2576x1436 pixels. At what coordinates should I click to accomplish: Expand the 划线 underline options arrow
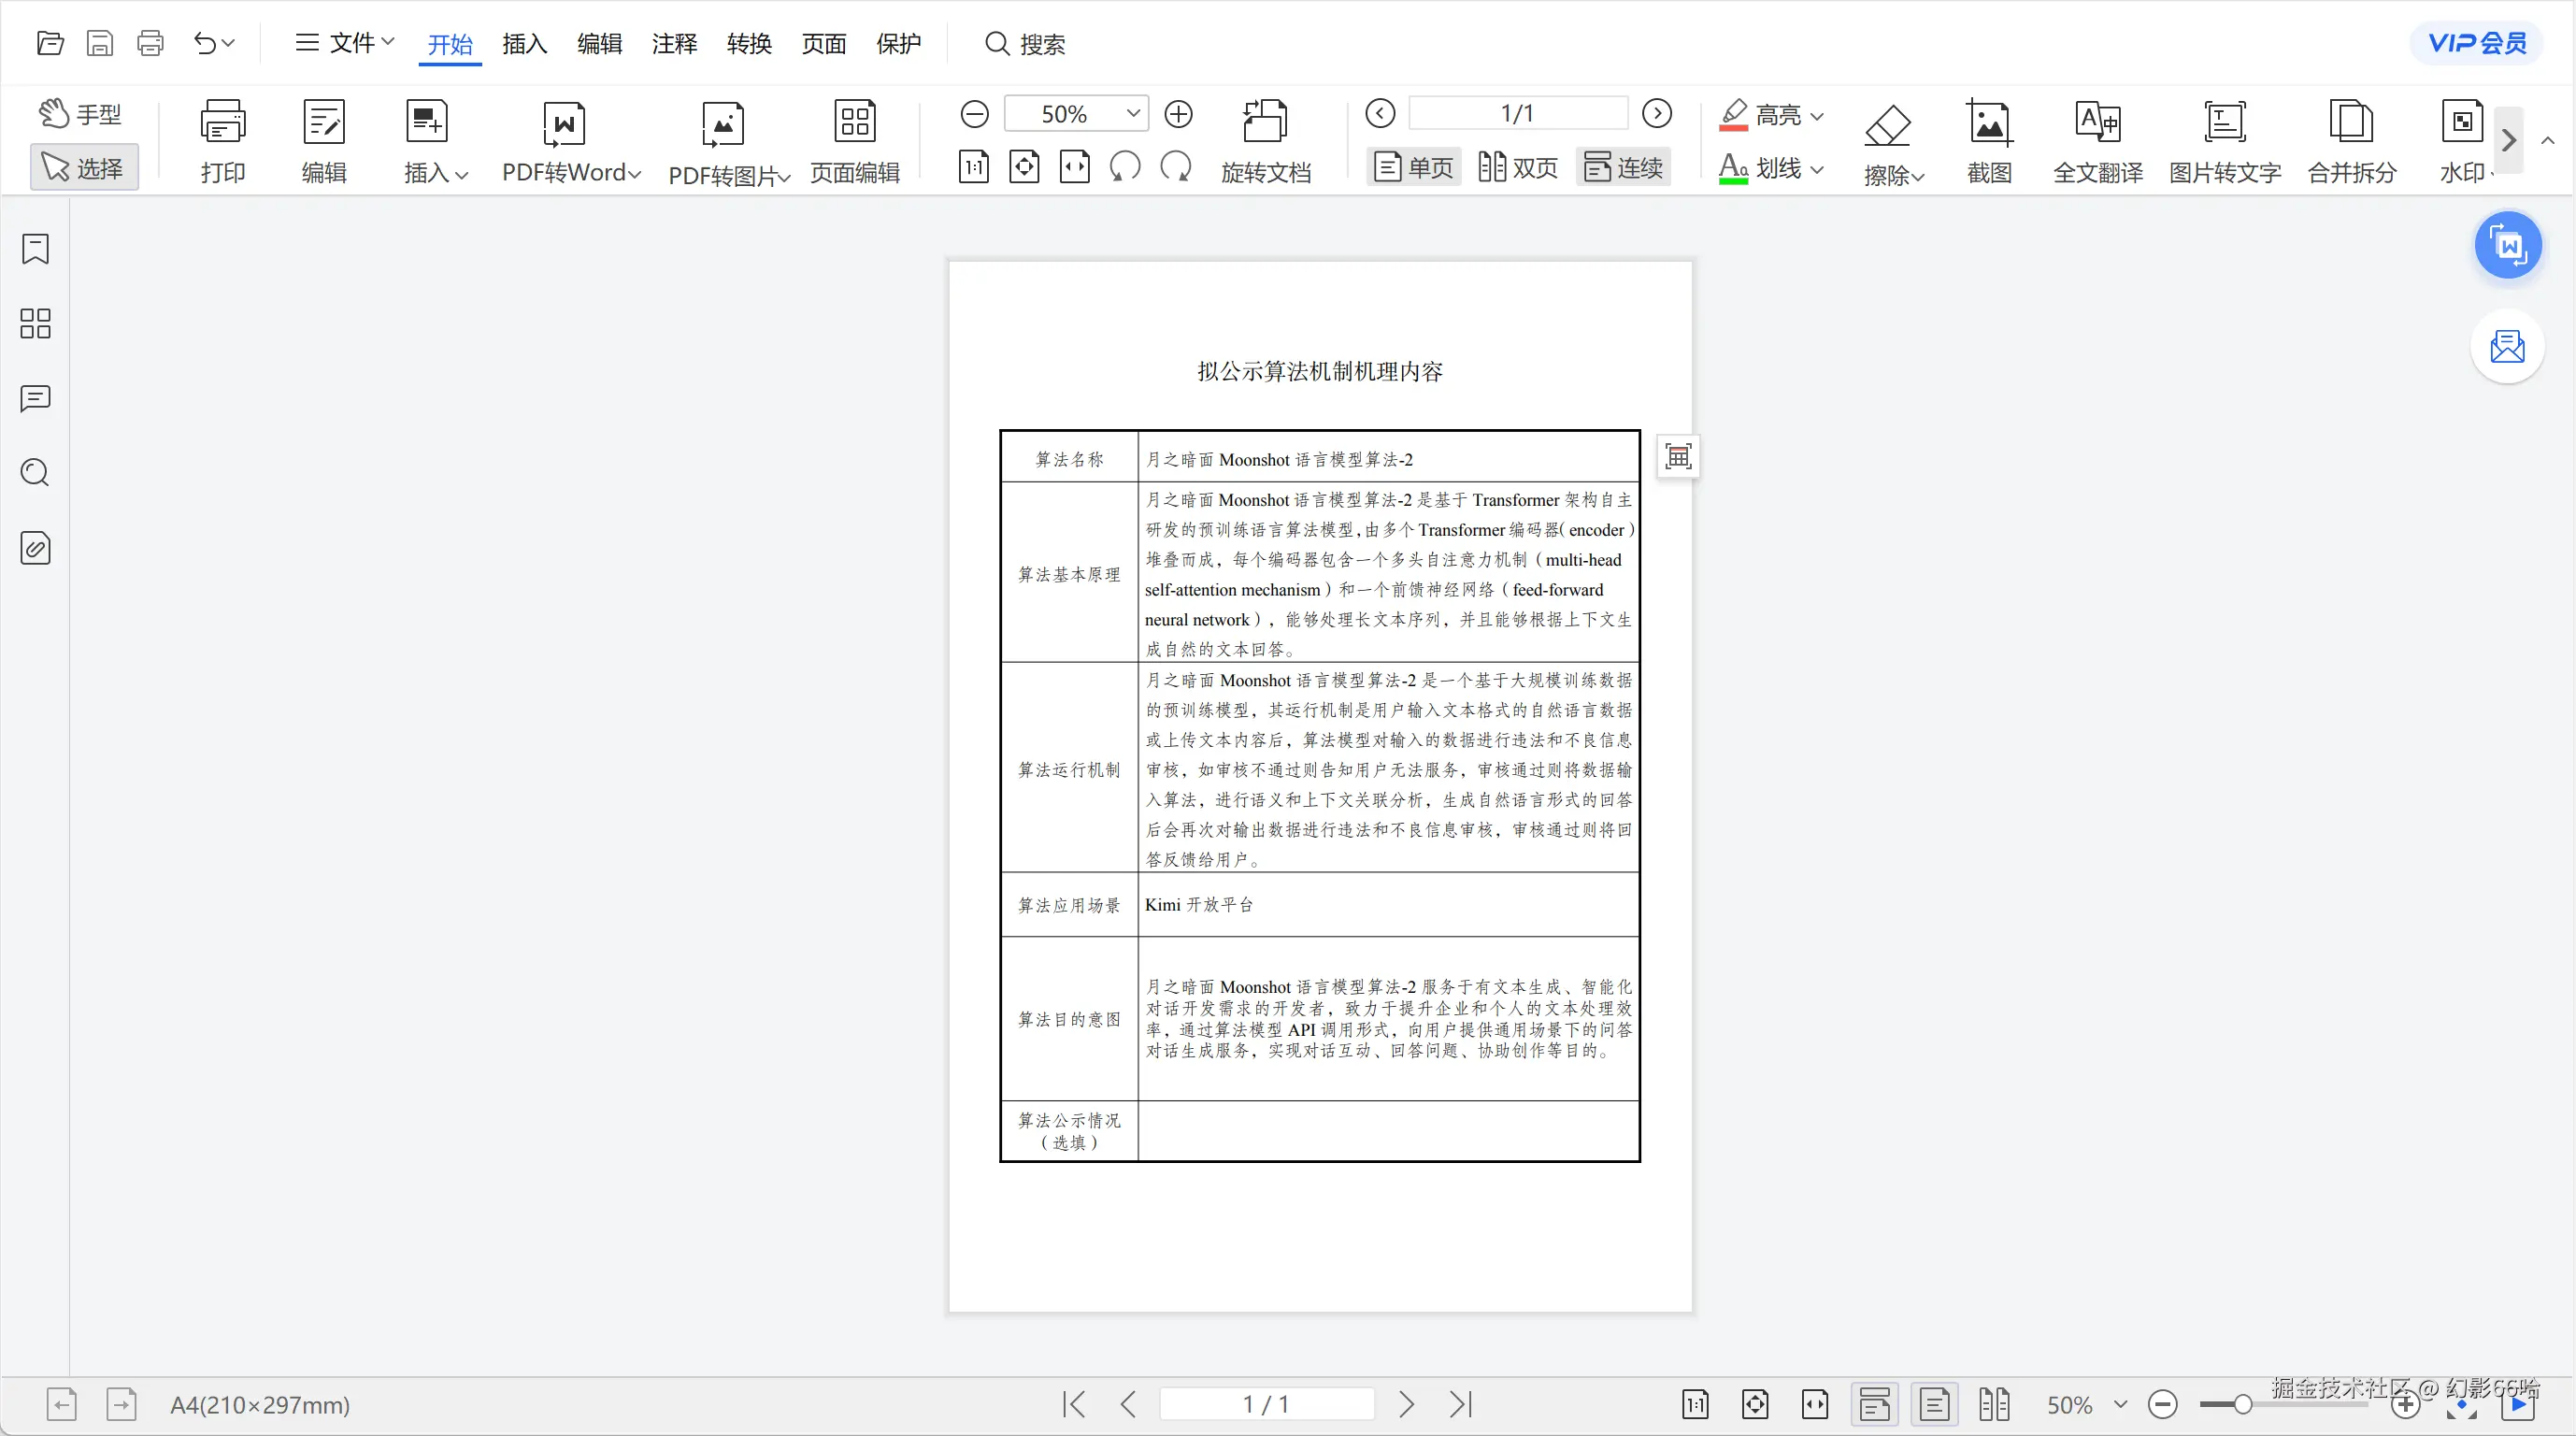pos(1817,169)
